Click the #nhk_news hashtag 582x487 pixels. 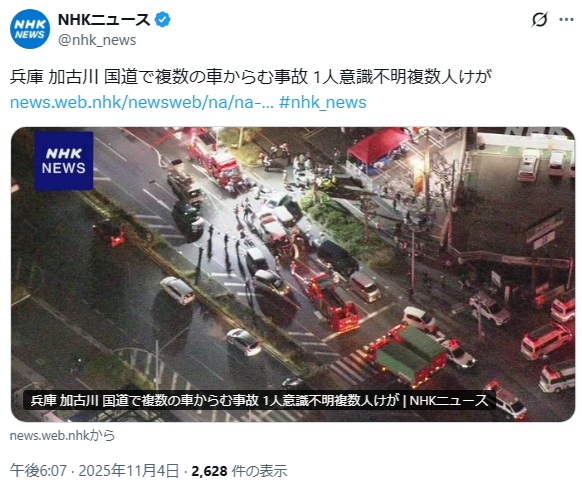pyautogui.click(x=323, y=102)
